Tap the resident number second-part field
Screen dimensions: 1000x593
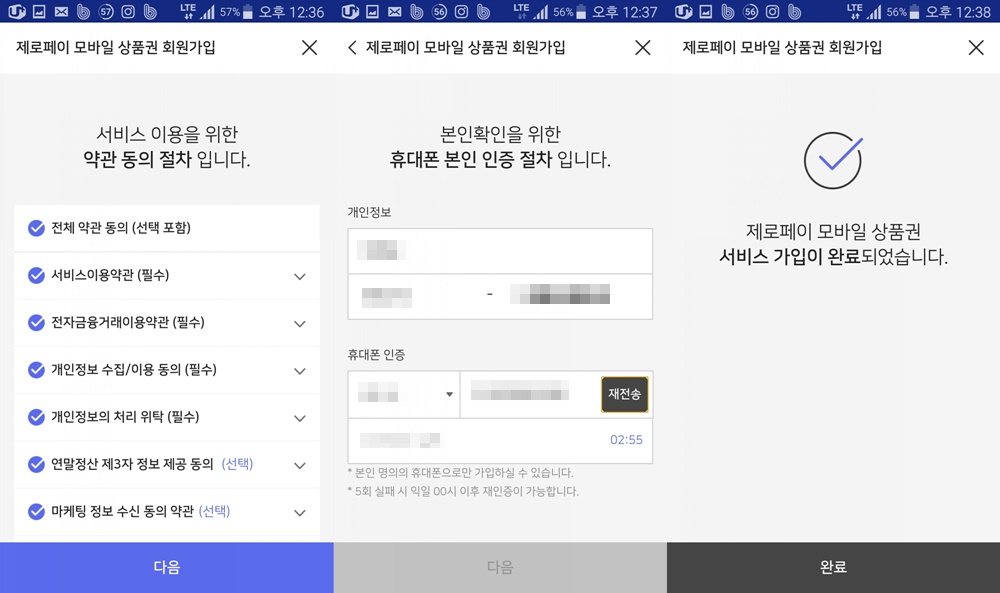coord(574,297)
